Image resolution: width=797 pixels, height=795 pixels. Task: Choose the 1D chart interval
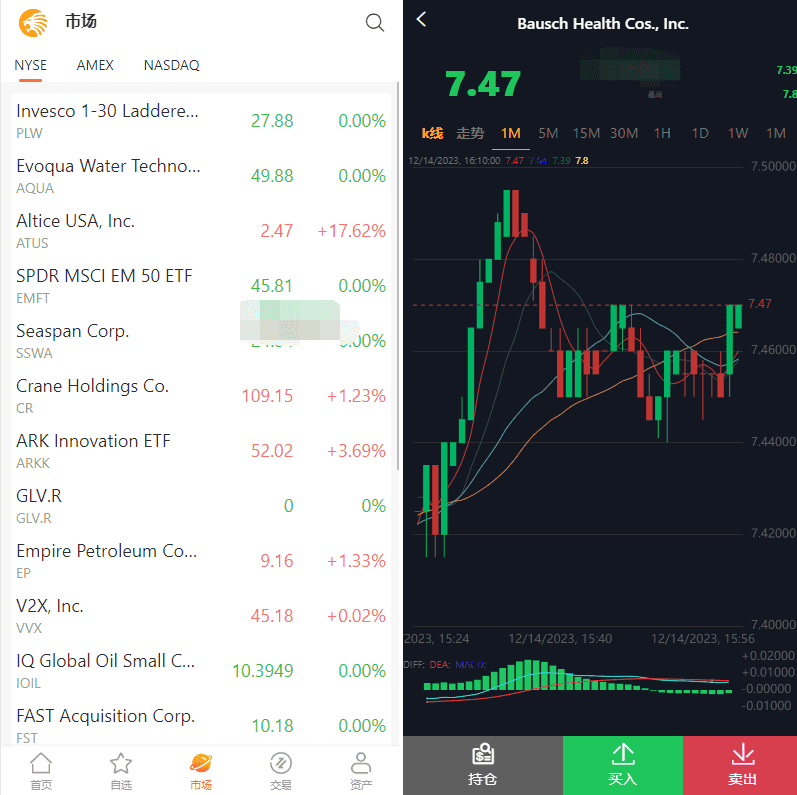pyautogui.click(x=700, y=133)
